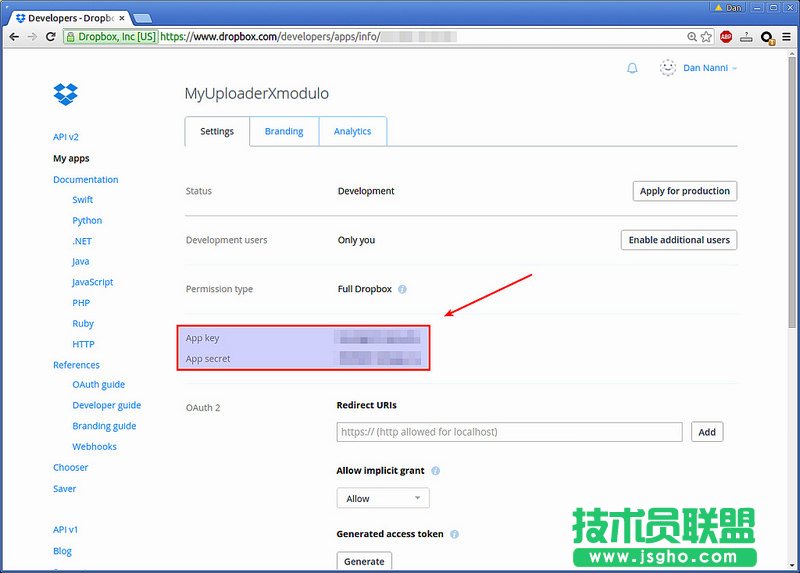800x573 pixels.
Task: Click the Apply for production button
Action: [685, 191]
